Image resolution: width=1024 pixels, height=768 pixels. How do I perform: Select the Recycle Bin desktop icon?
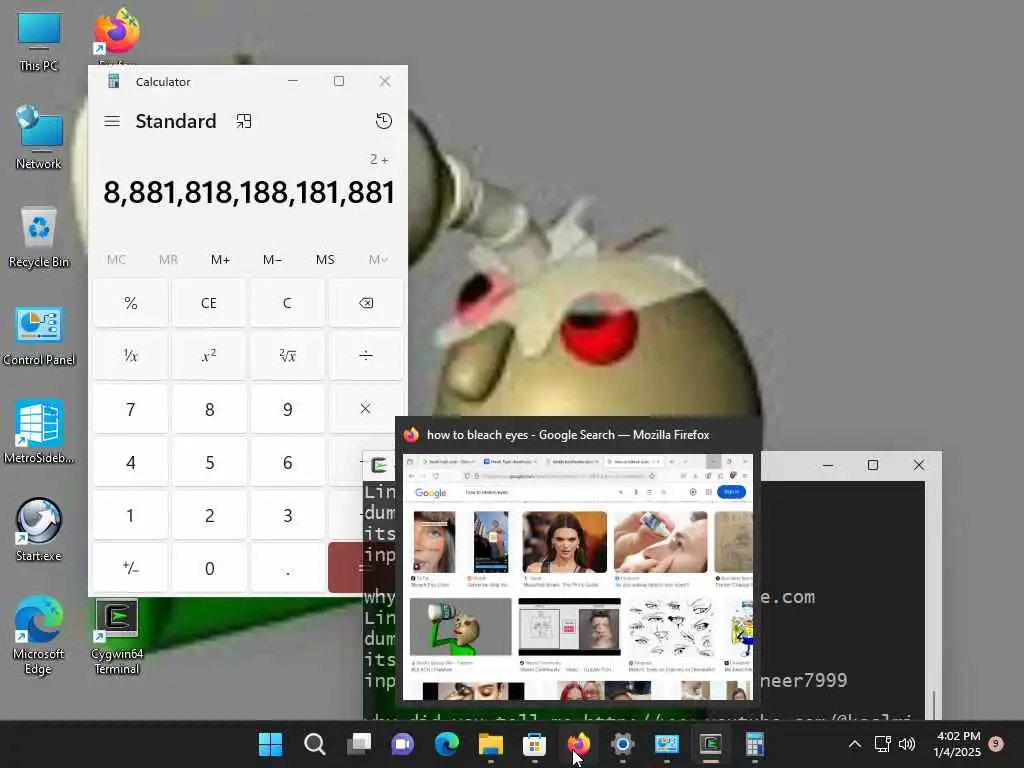pyautogui.click(x=39, y=236)
